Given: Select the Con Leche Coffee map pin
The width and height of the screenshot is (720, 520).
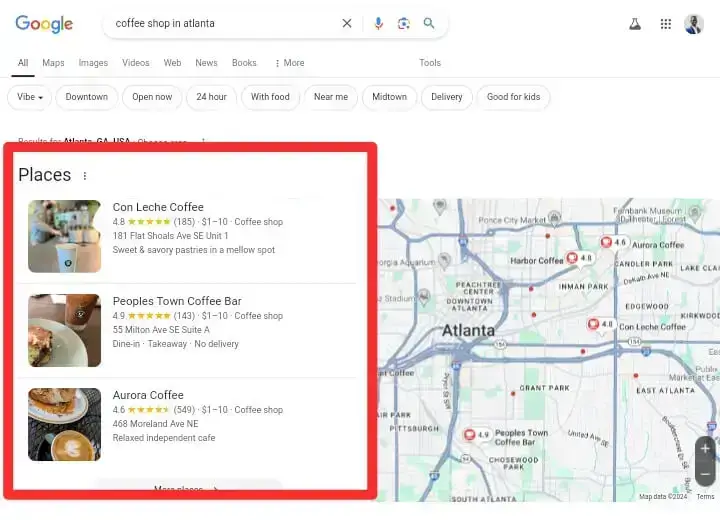Looking at the screenshot, I should (601, 324).
